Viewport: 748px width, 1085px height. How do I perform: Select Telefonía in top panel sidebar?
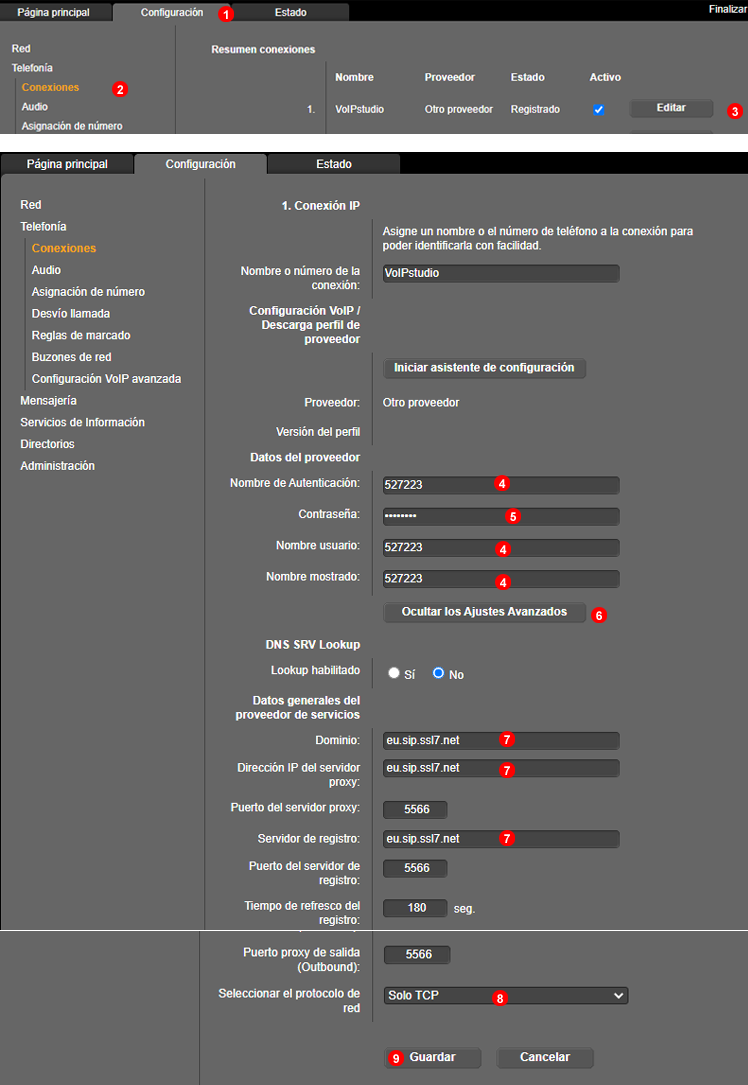[x=32, y=68]
